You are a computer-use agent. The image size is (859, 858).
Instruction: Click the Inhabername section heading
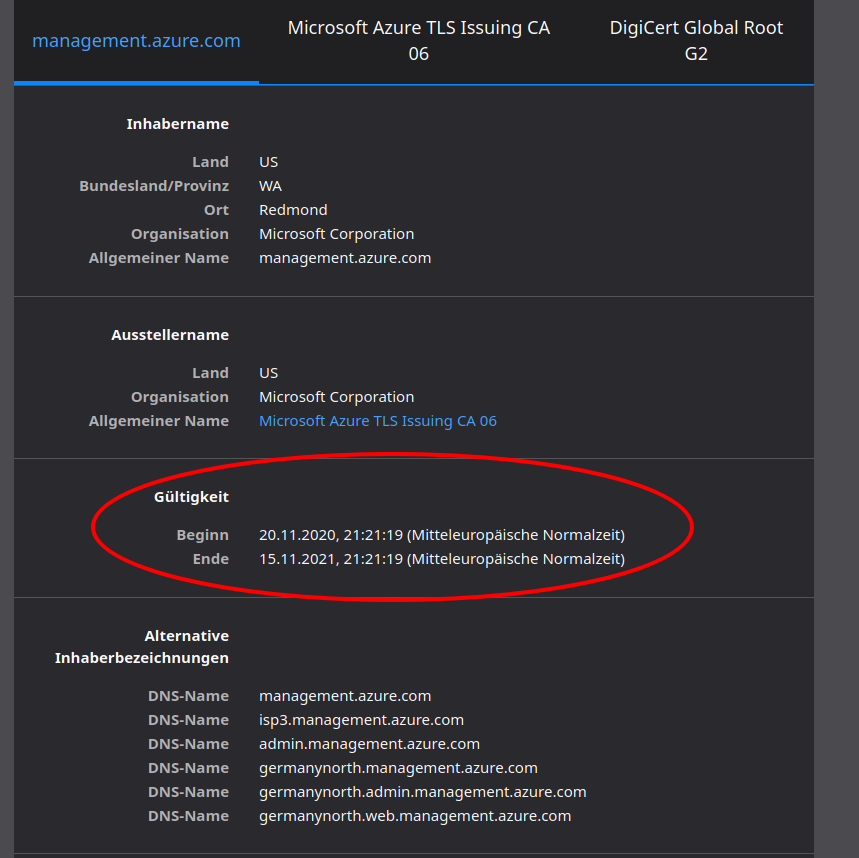[177, 124]
